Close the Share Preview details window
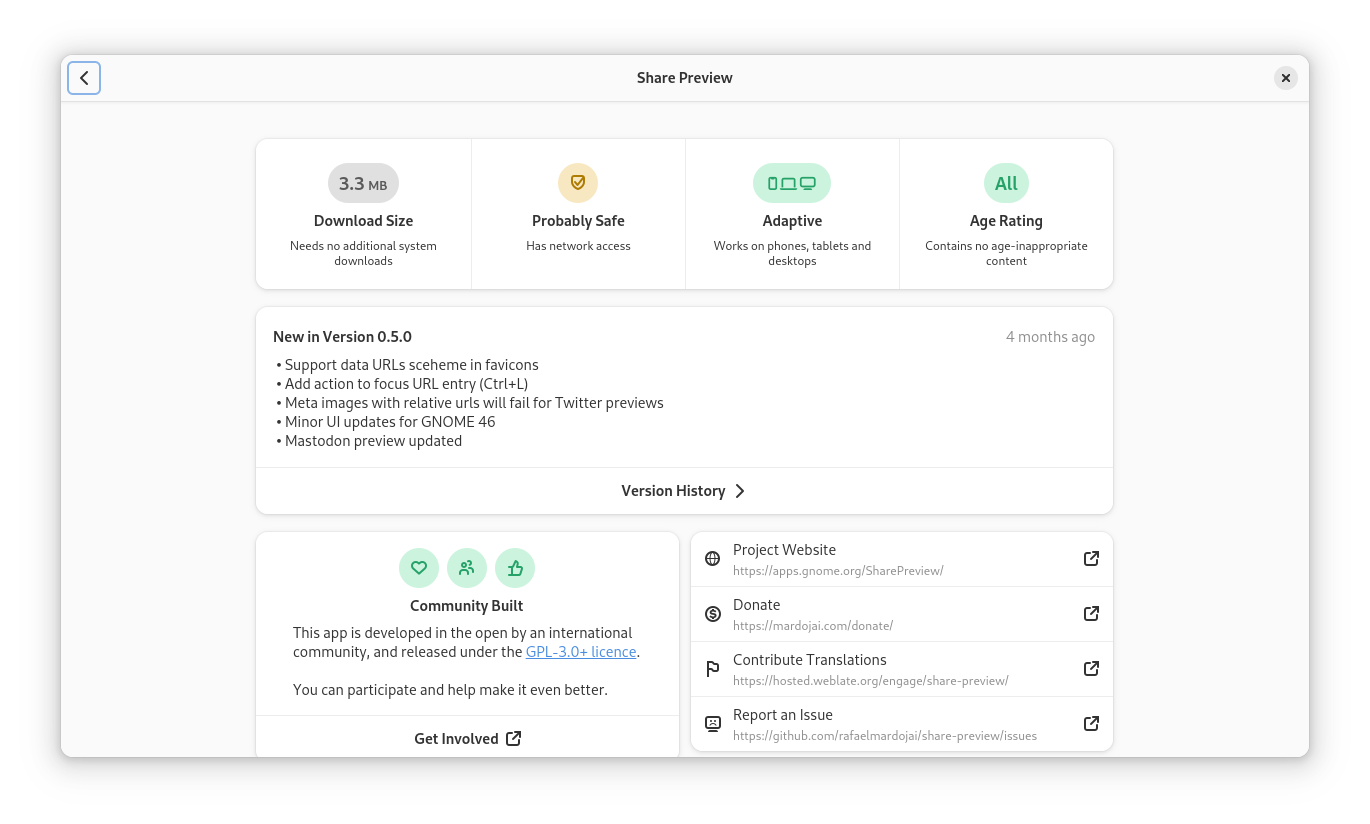The width and height of the screenshot is (1370, 824). tap(1286, 78)
